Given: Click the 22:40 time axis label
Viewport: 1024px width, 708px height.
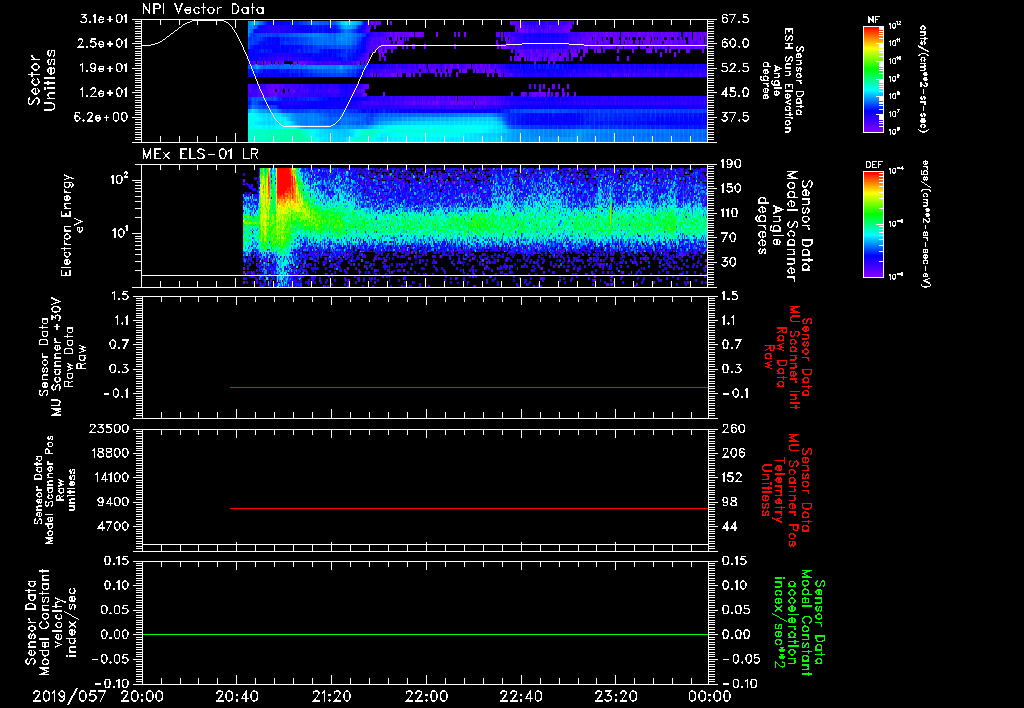Looking at the screenshot, I should [x=521, y=696].
